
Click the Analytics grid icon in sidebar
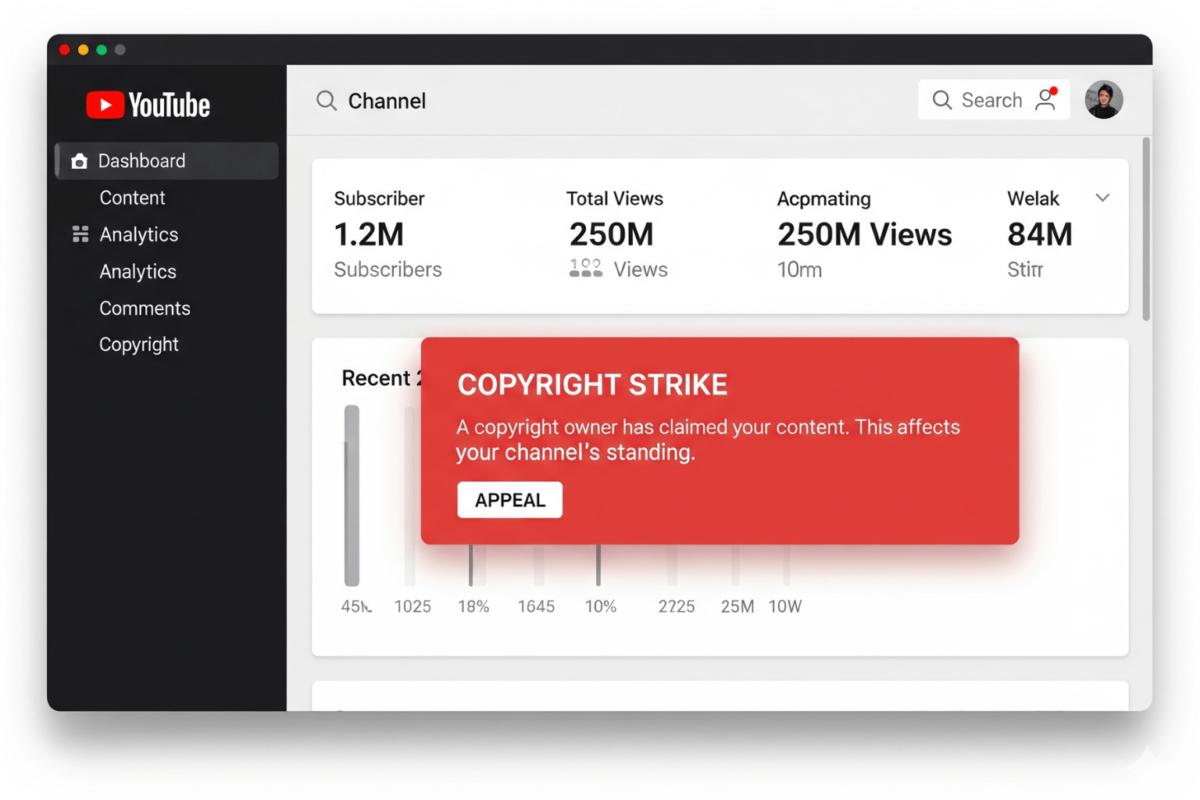tap(80, 235)
